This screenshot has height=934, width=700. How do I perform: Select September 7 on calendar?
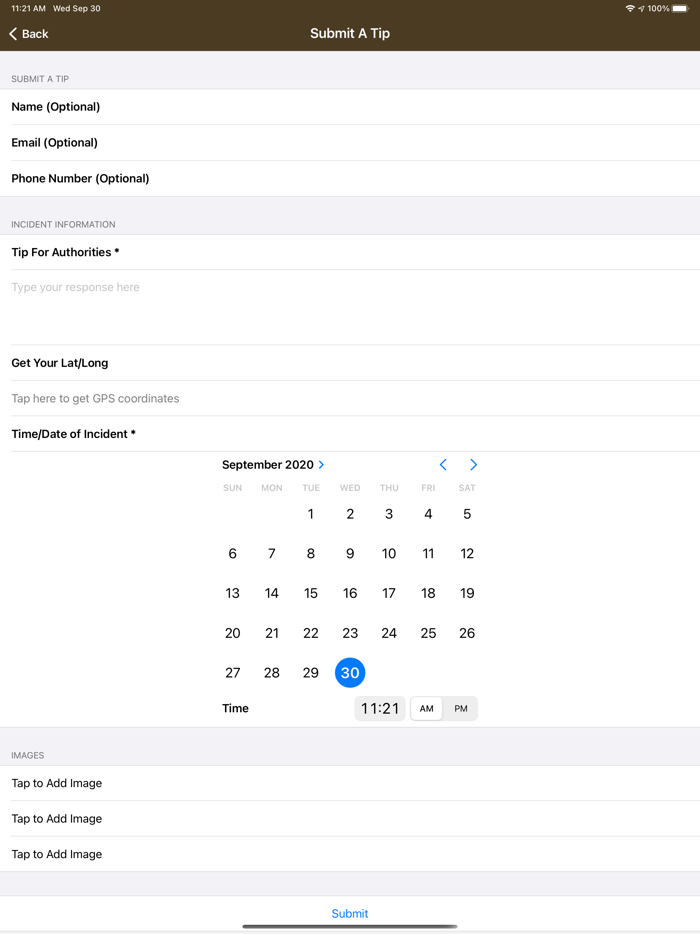coord(272,553)
